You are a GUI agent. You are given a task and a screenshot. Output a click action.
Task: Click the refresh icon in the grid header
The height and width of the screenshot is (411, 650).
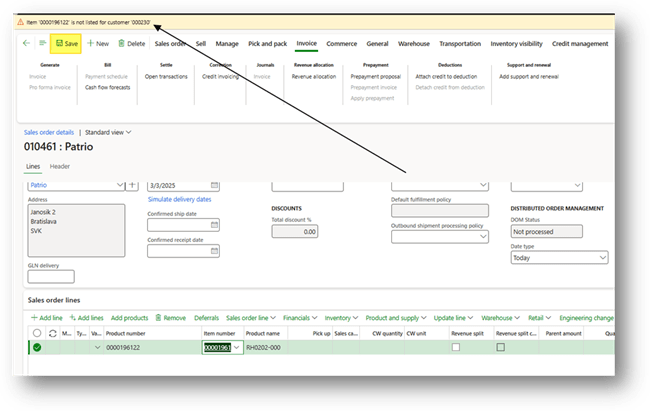pyautogui.click(x=52, y=333)
